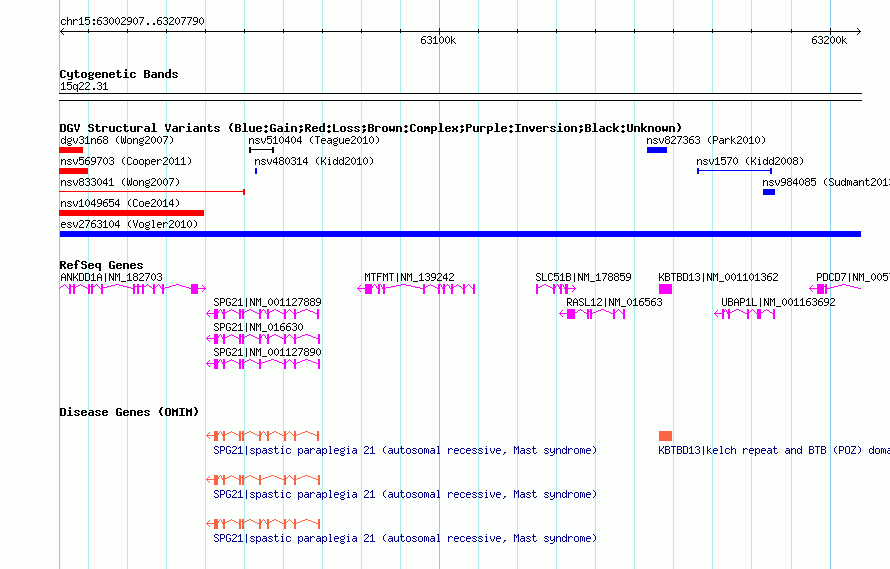This screenshot has height=569, width=890.
Task: Click the magenta KBTBD13 RefSeq gene box
Action: [665, 289]
